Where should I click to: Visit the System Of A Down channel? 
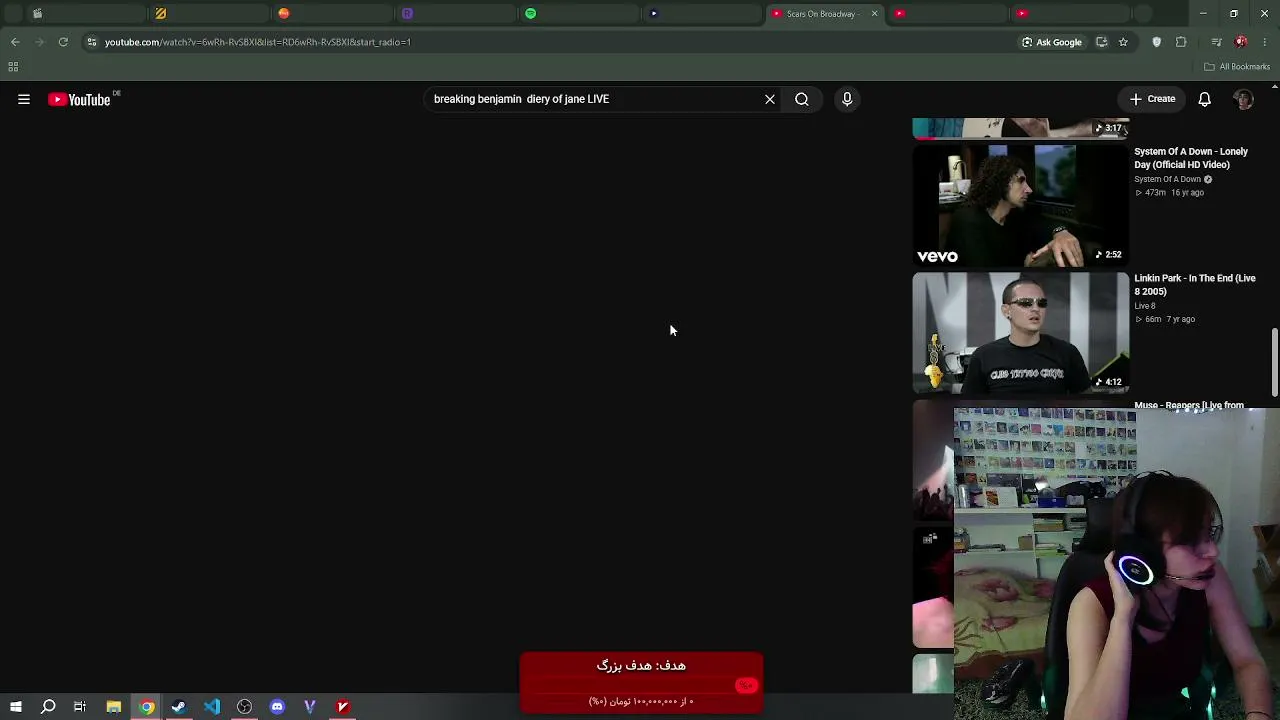(x=1168, y=180)
